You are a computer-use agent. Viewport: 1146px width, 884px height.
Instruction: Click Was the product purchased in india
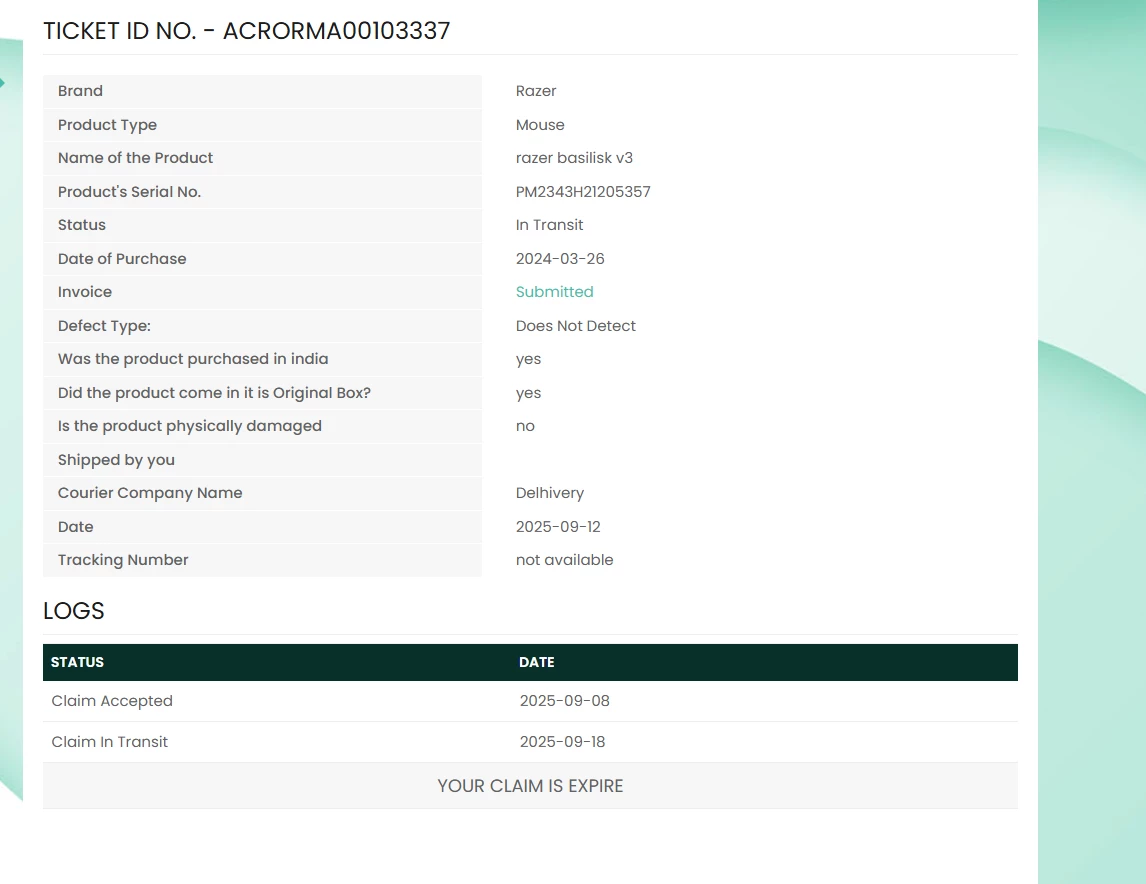pyautogui.click(x=193, y=359)
